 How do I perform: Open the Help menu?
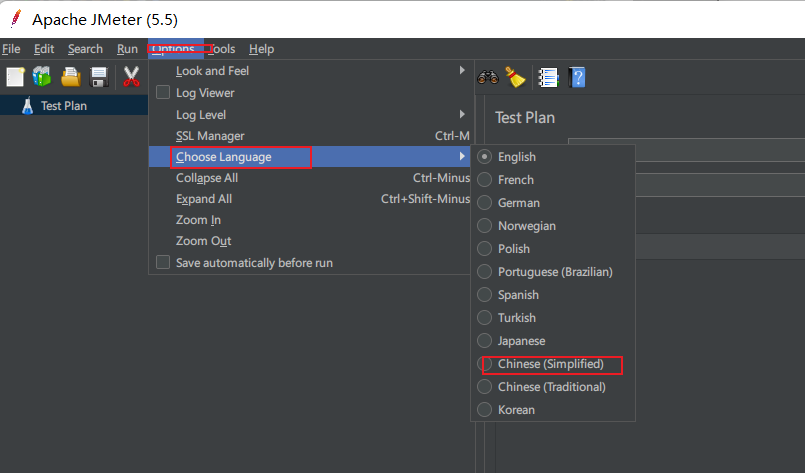[x=261, y=49]
